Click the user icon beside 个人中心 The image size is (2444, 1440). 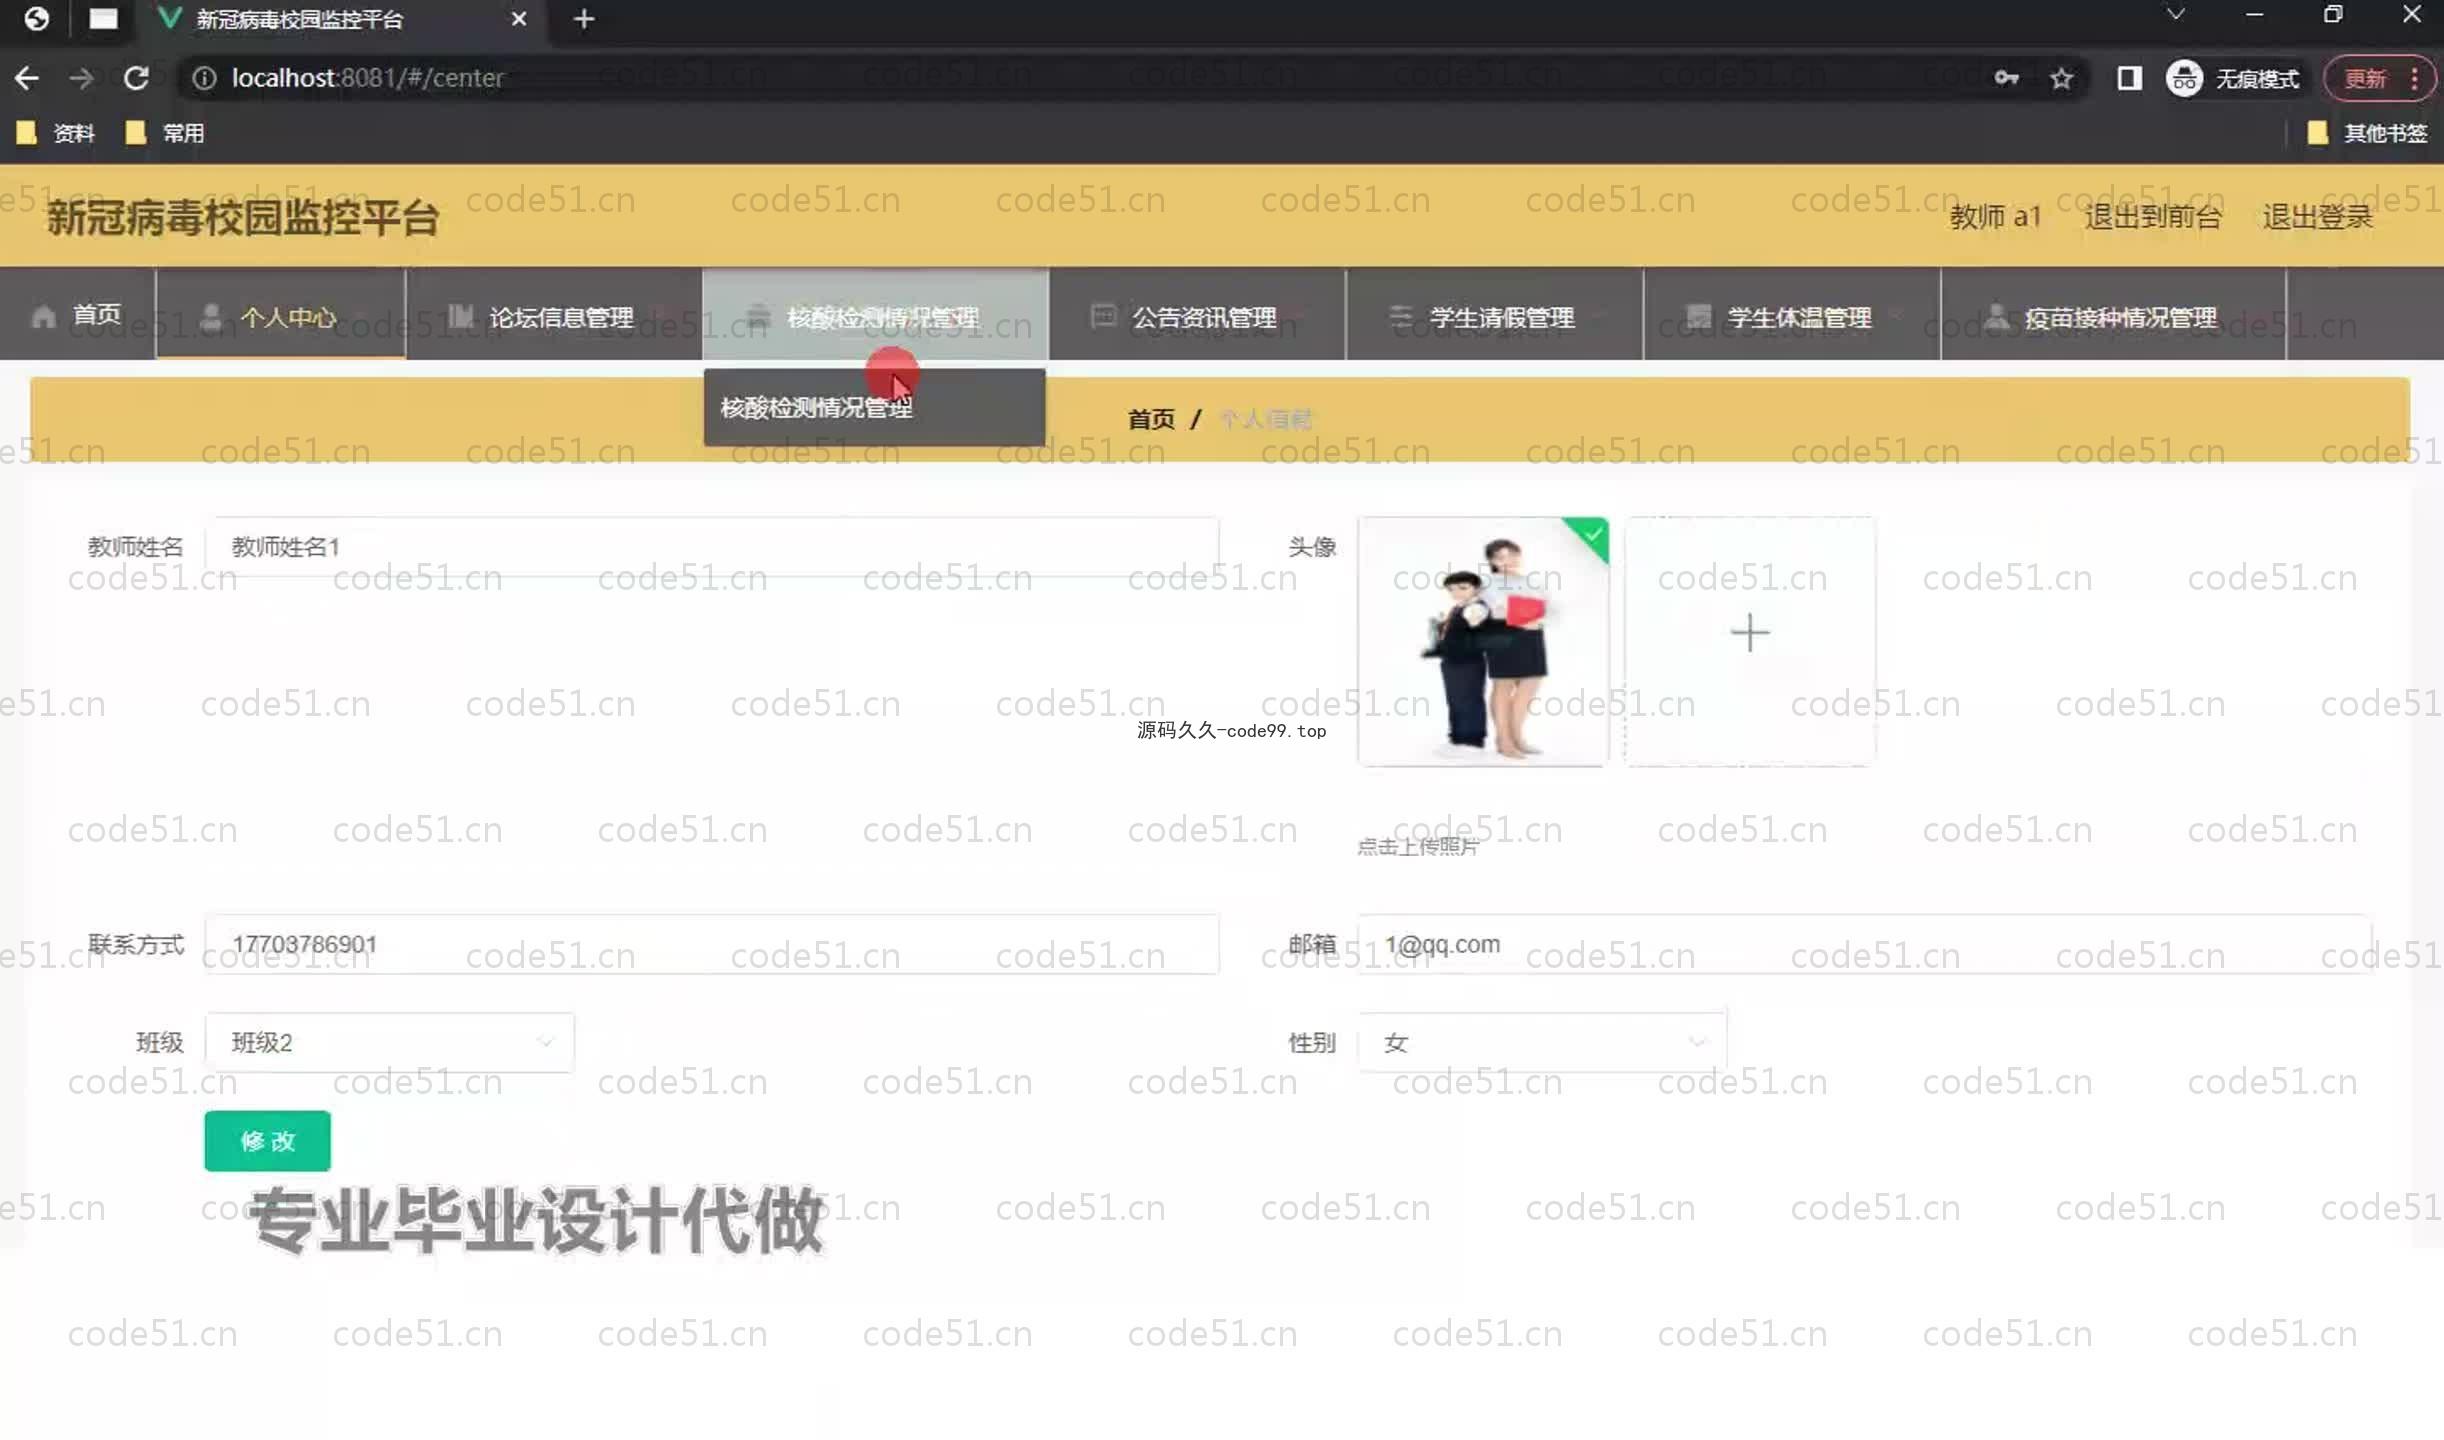[x=211, y=316]
